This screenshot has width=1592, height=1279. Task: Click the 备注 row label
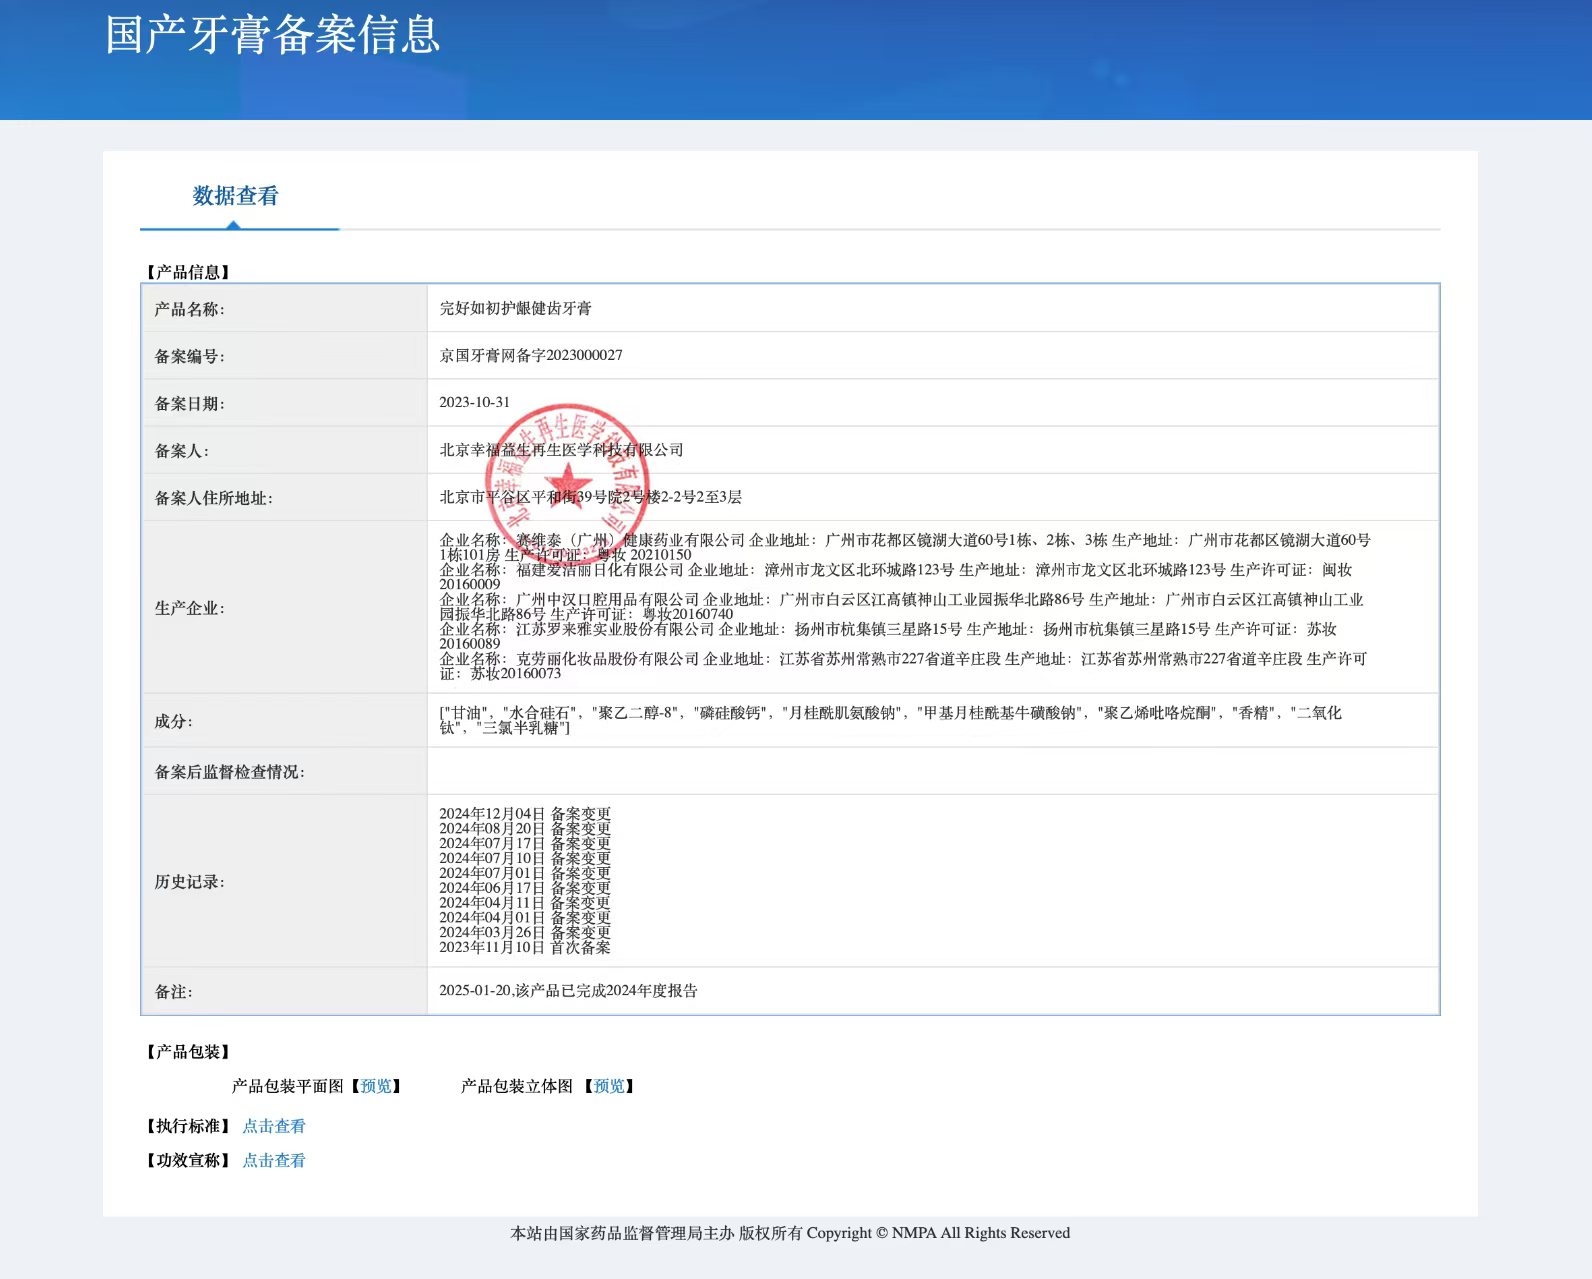[174, 992]
